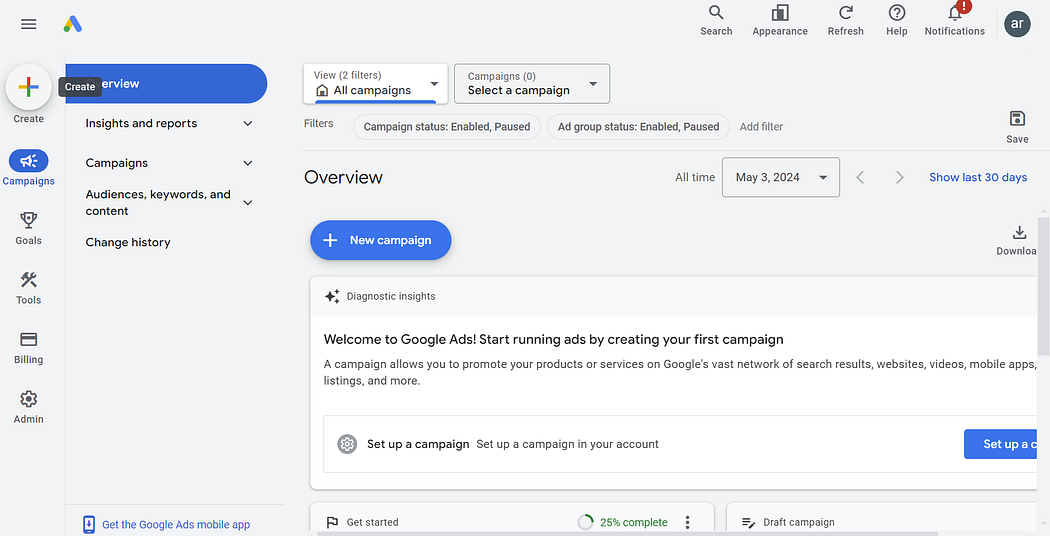Open the Help question mark

click(897, 21)
